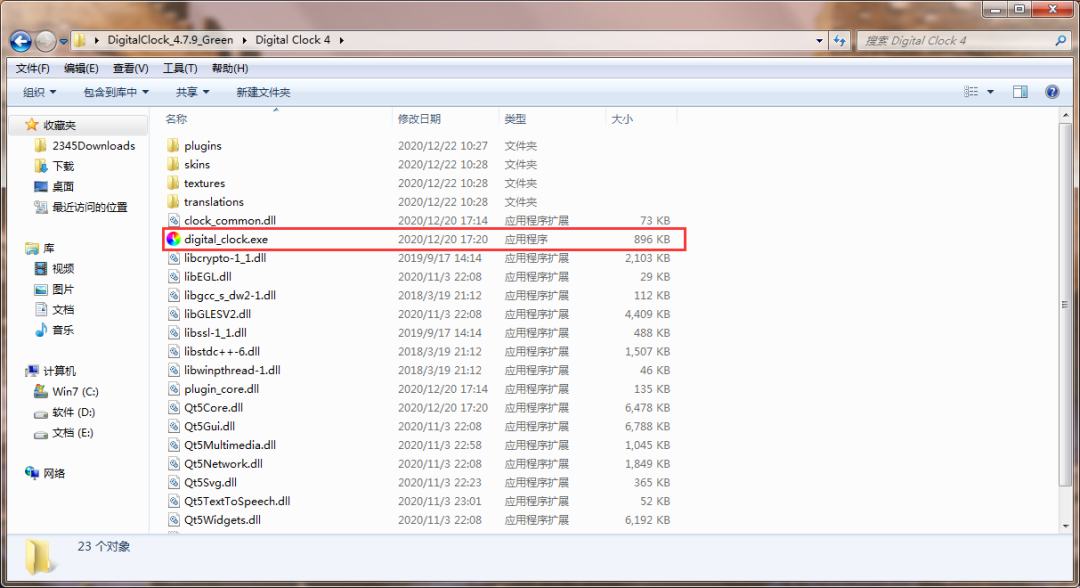Screen dimensions: 1080x588
Task: Select the libEGL.dll file icon
Action: pyautogui.click(x=174, y=276)
